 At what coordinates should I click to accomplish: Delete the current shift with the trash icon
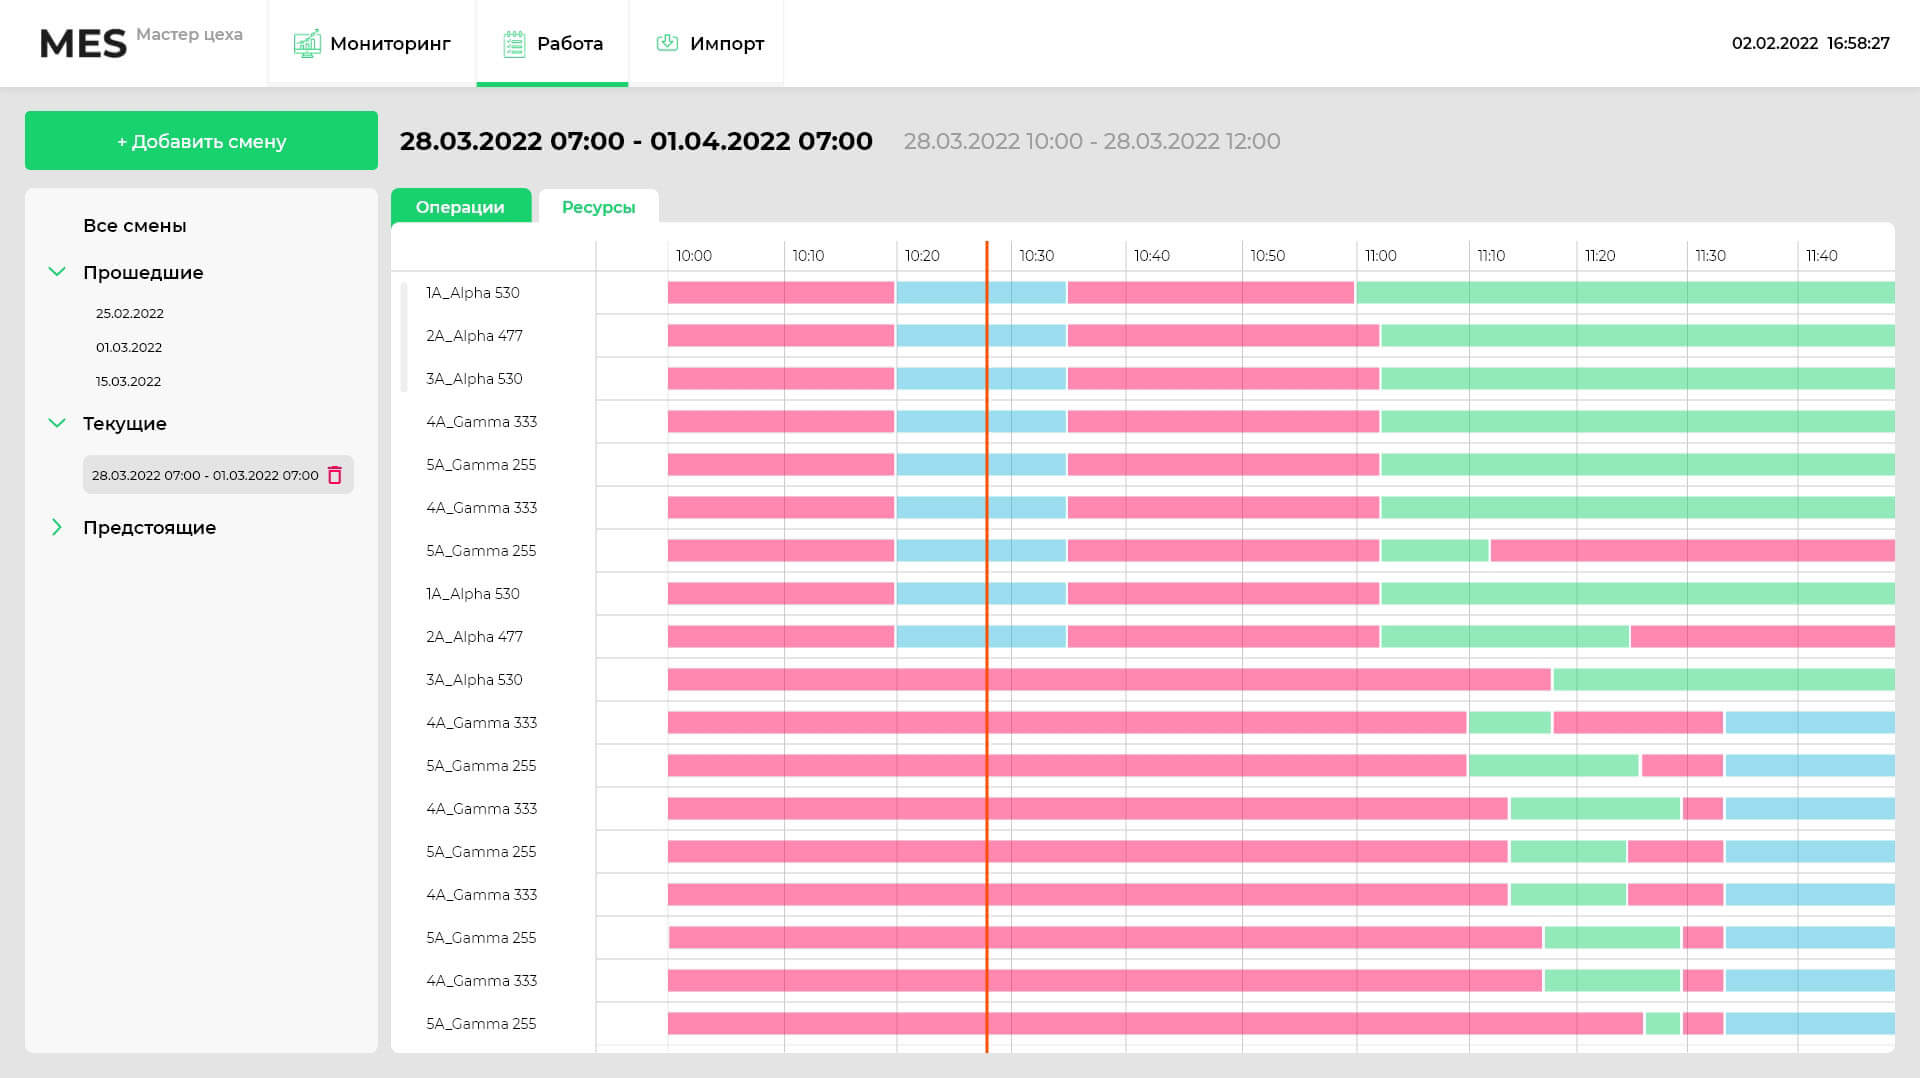coord(335,475)
